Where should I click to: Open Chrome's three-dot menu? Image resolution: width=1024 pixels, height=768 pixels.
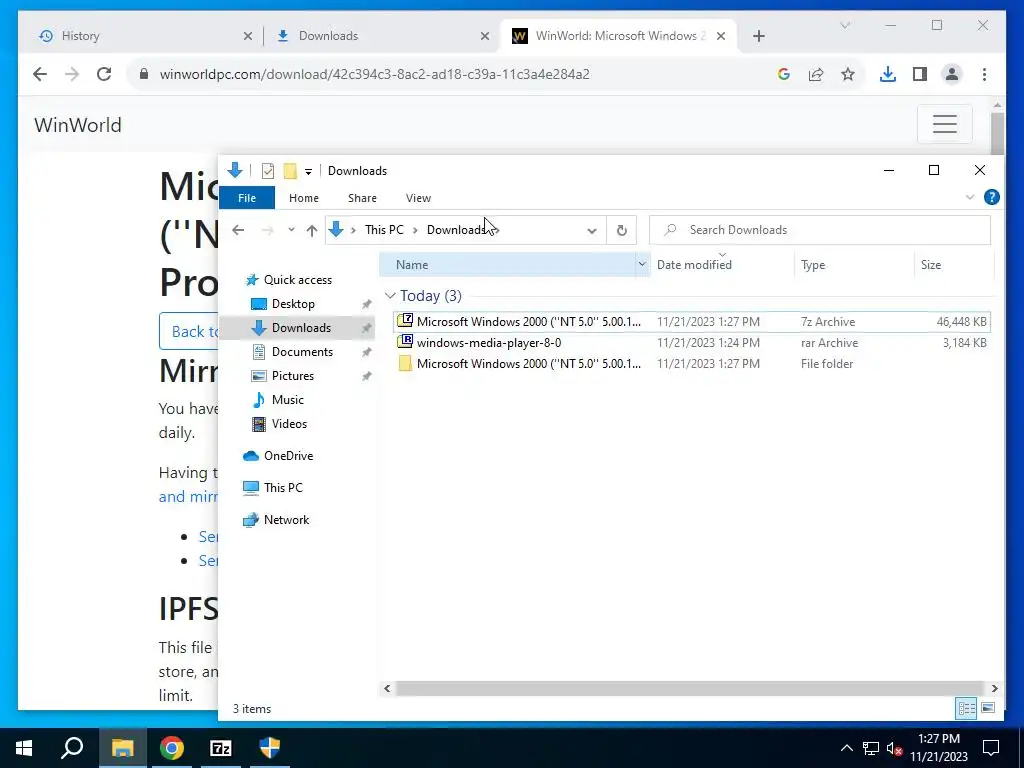point(984,74)
